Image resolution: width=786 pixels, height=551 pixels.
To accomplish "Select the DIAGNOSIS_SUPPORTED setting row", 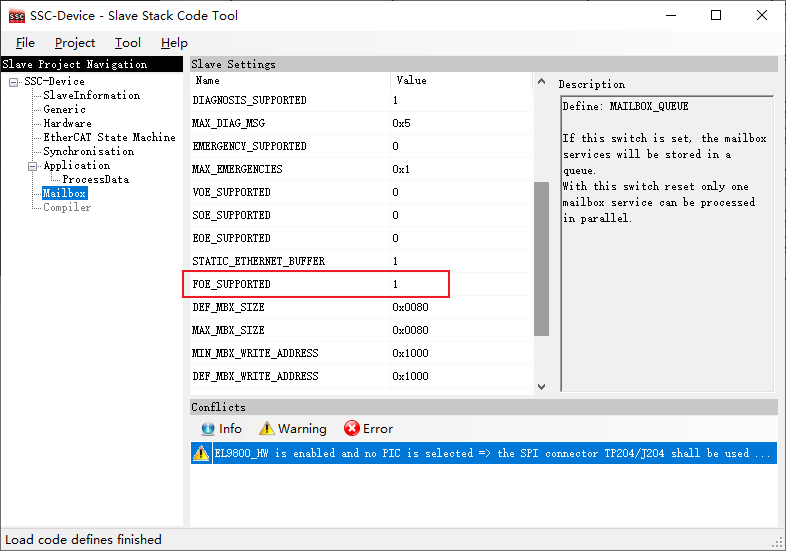I will 361,100.
